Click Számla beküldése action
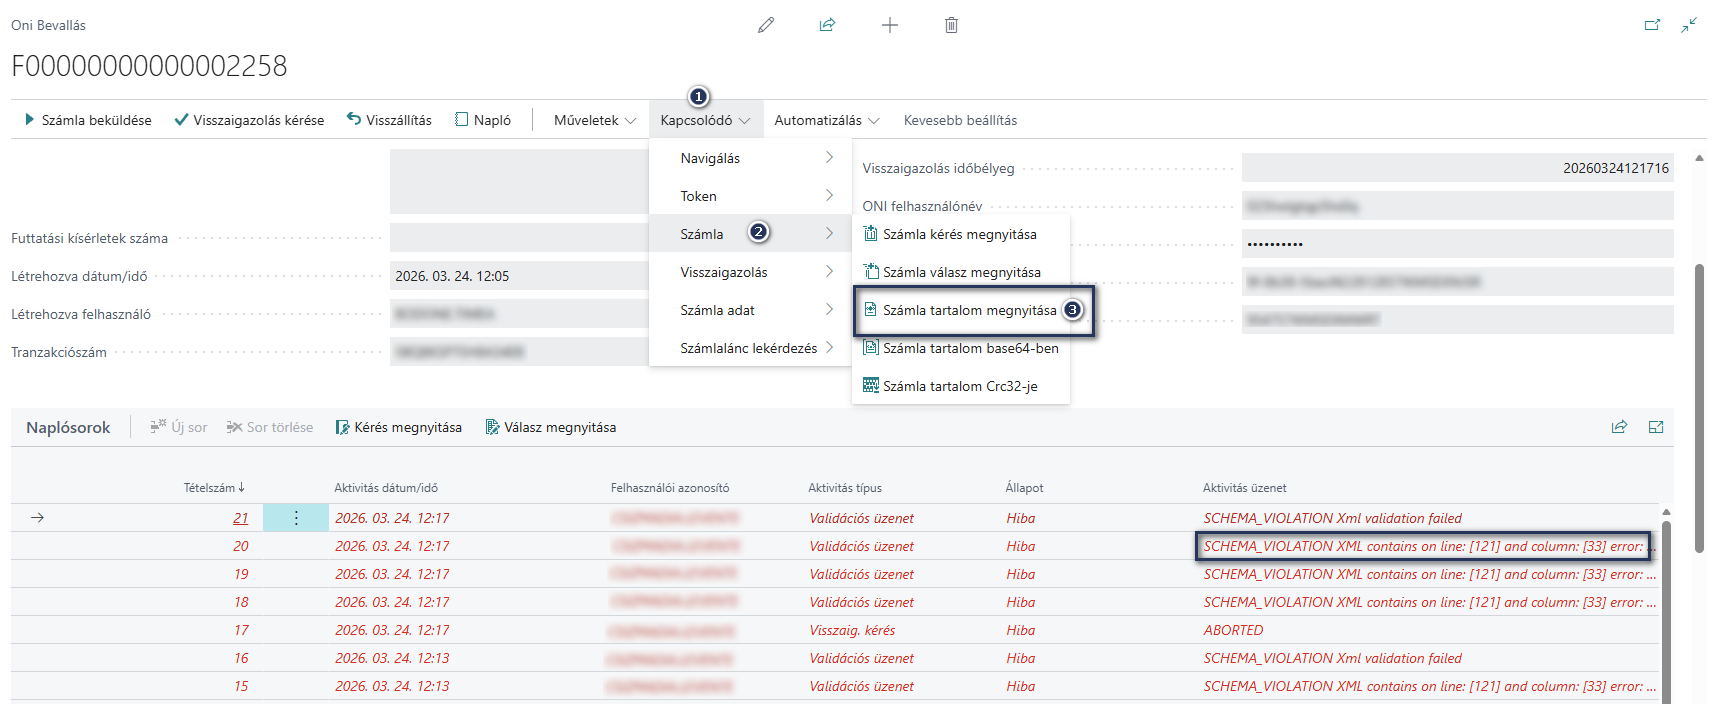Screen dimensions: 1721x704 pyautogui.click(x=88, y=120)
